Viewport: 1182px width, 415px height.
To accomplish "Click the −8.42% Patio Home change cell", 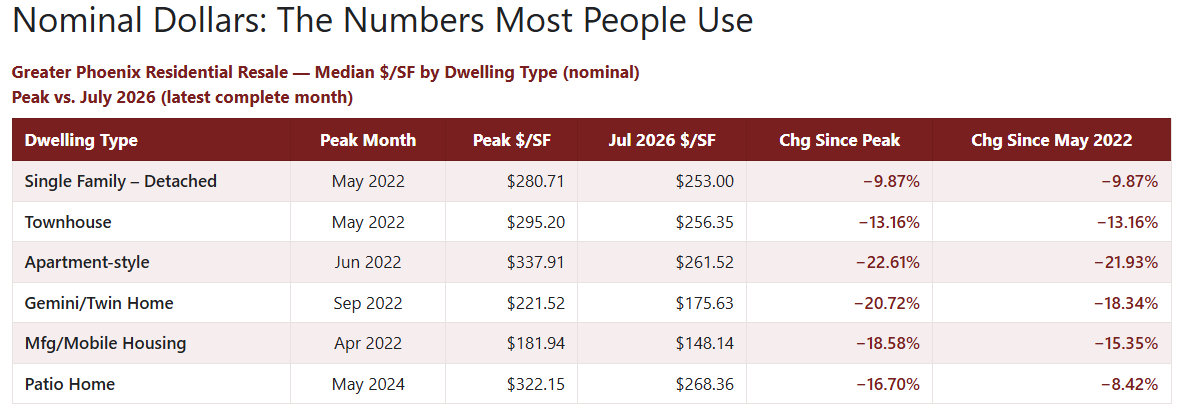I will point(1129,385).
